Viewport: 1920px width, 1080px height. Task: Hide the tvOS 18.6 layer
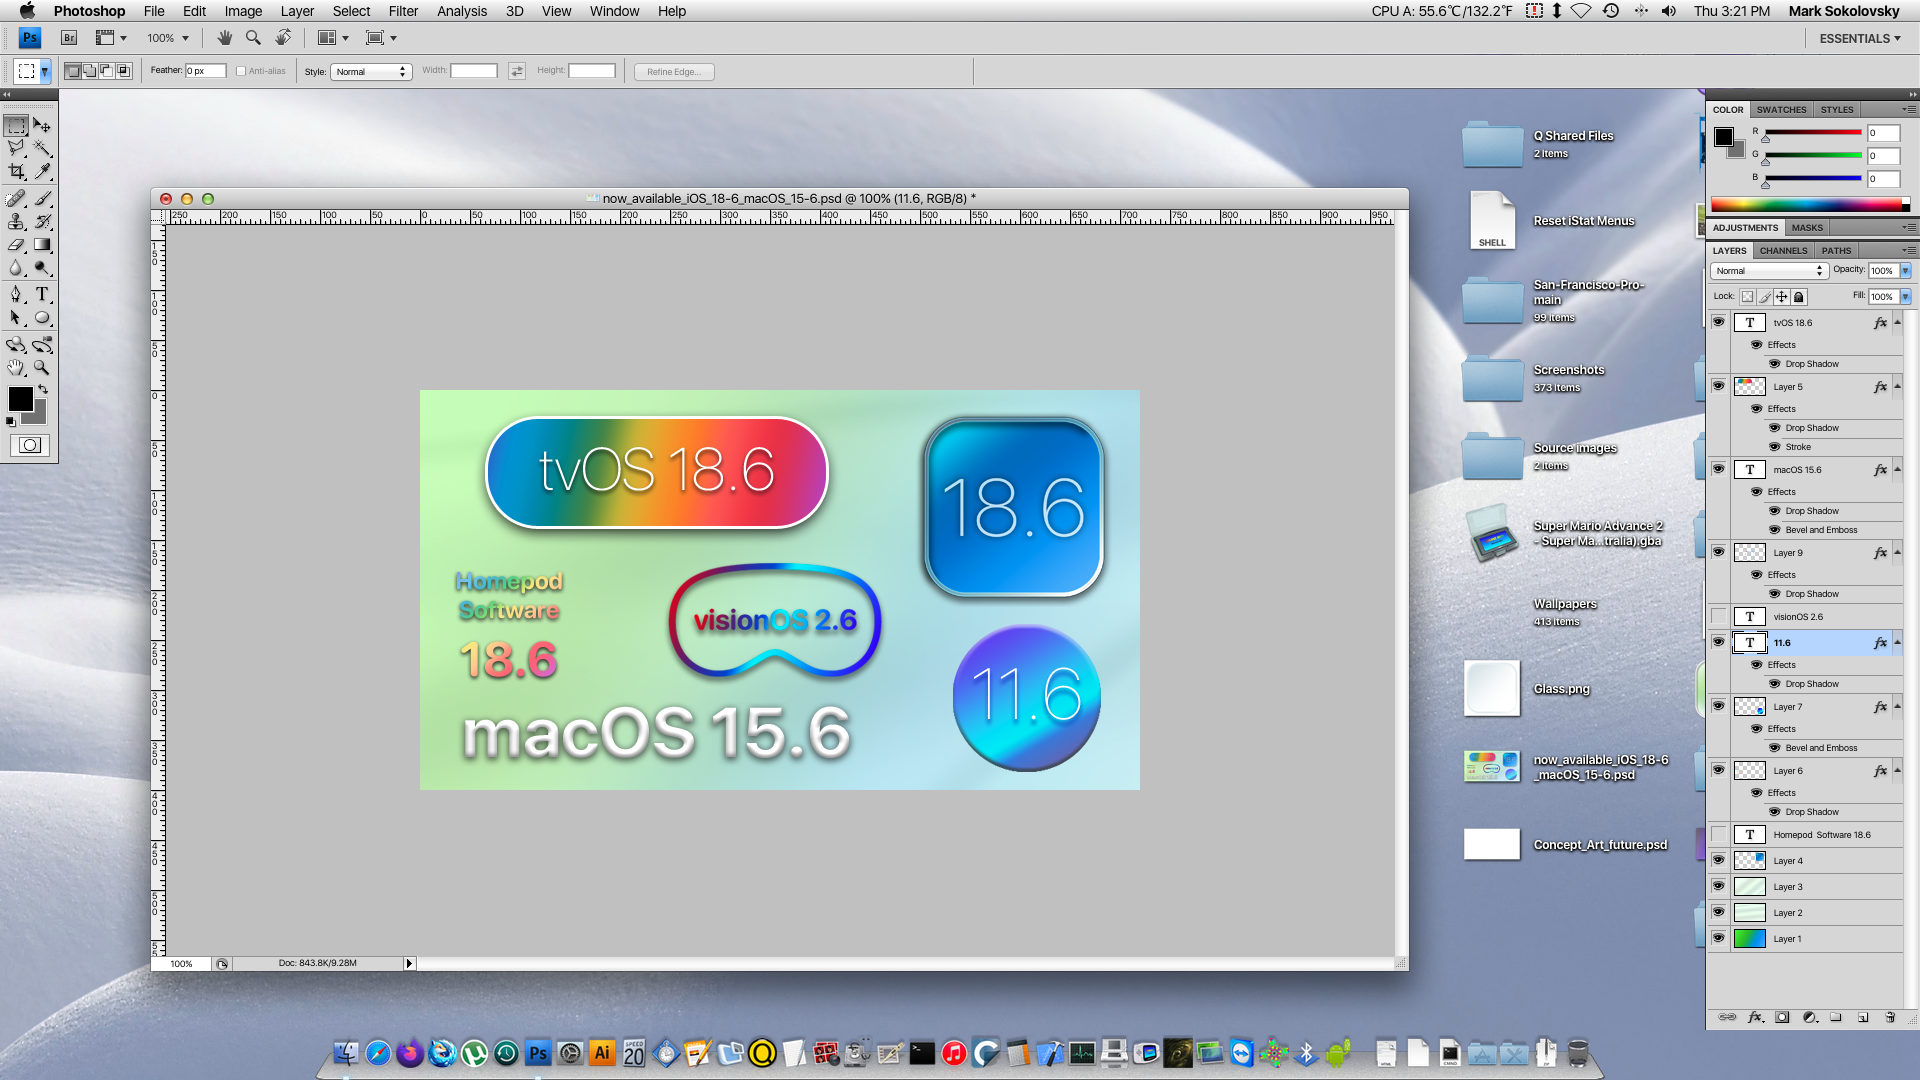point(1718,322)
